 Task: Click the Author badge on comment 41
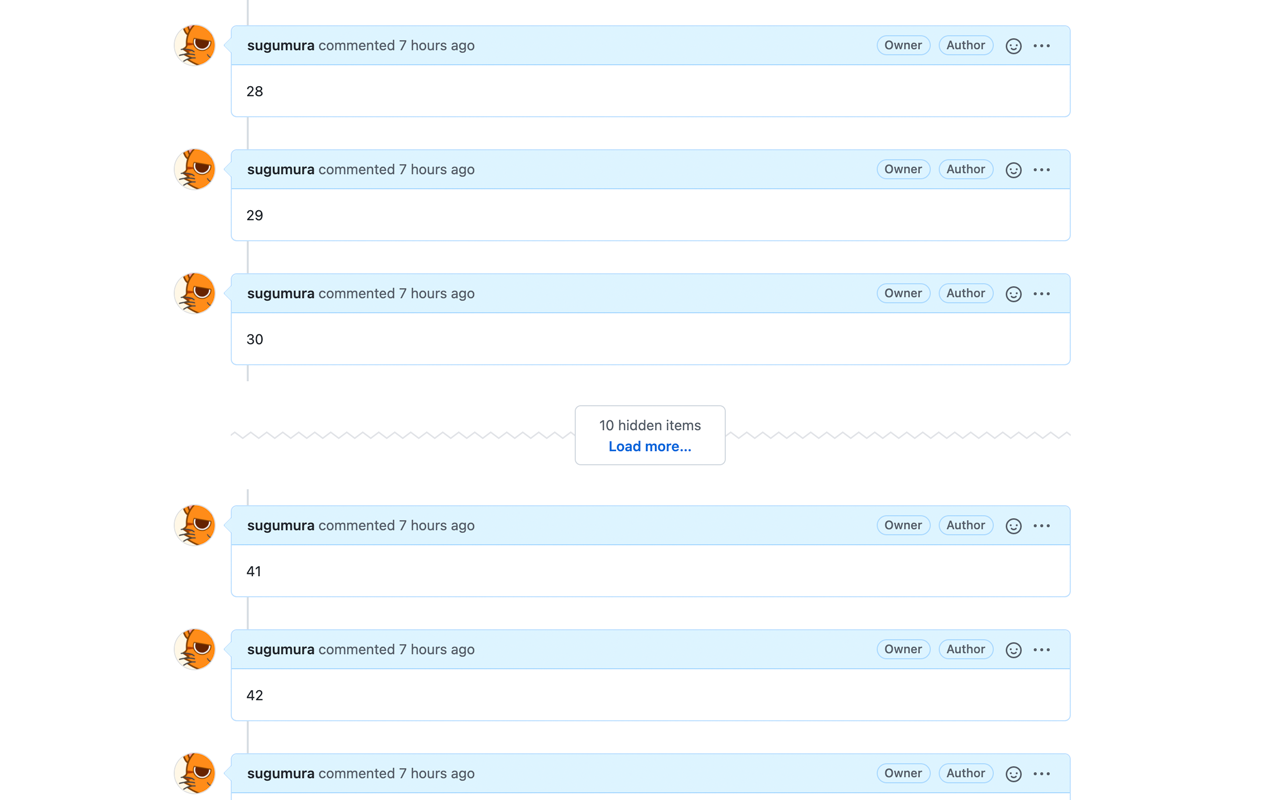[x=965, y=525]
